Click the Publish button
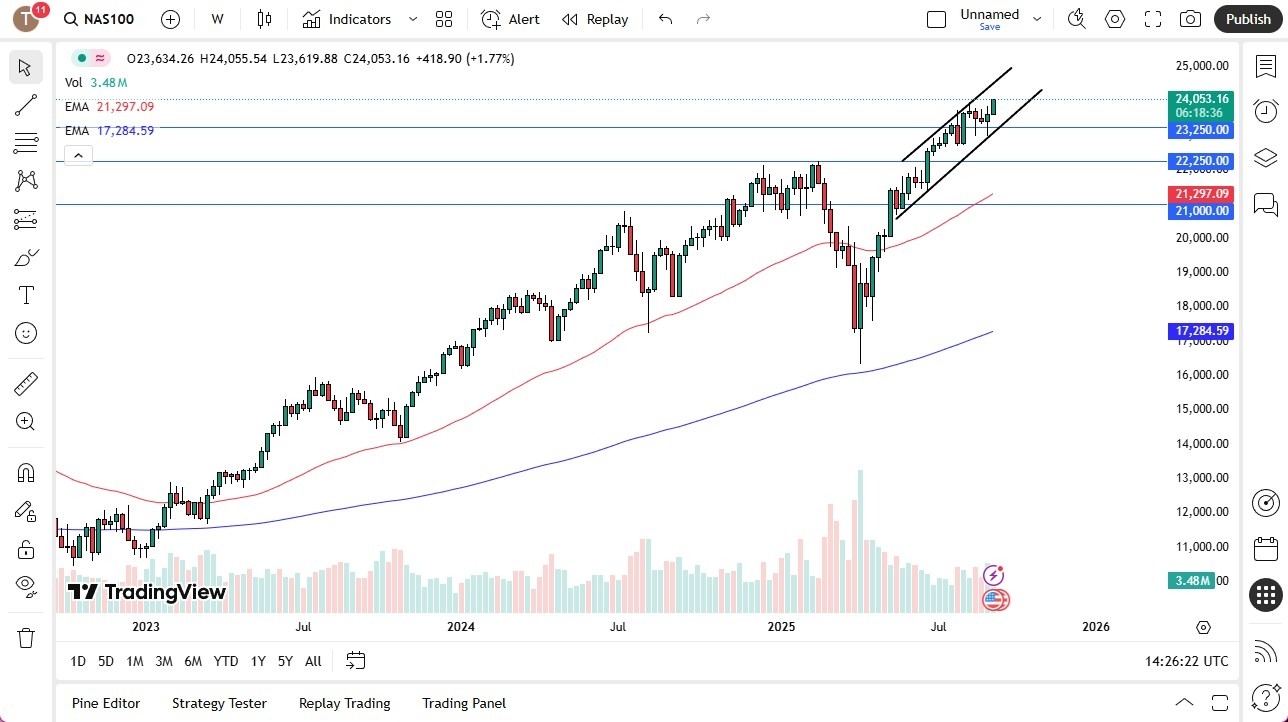Image resolution: width=1288 pixels, height=722 pixels. pos(1247,19)
